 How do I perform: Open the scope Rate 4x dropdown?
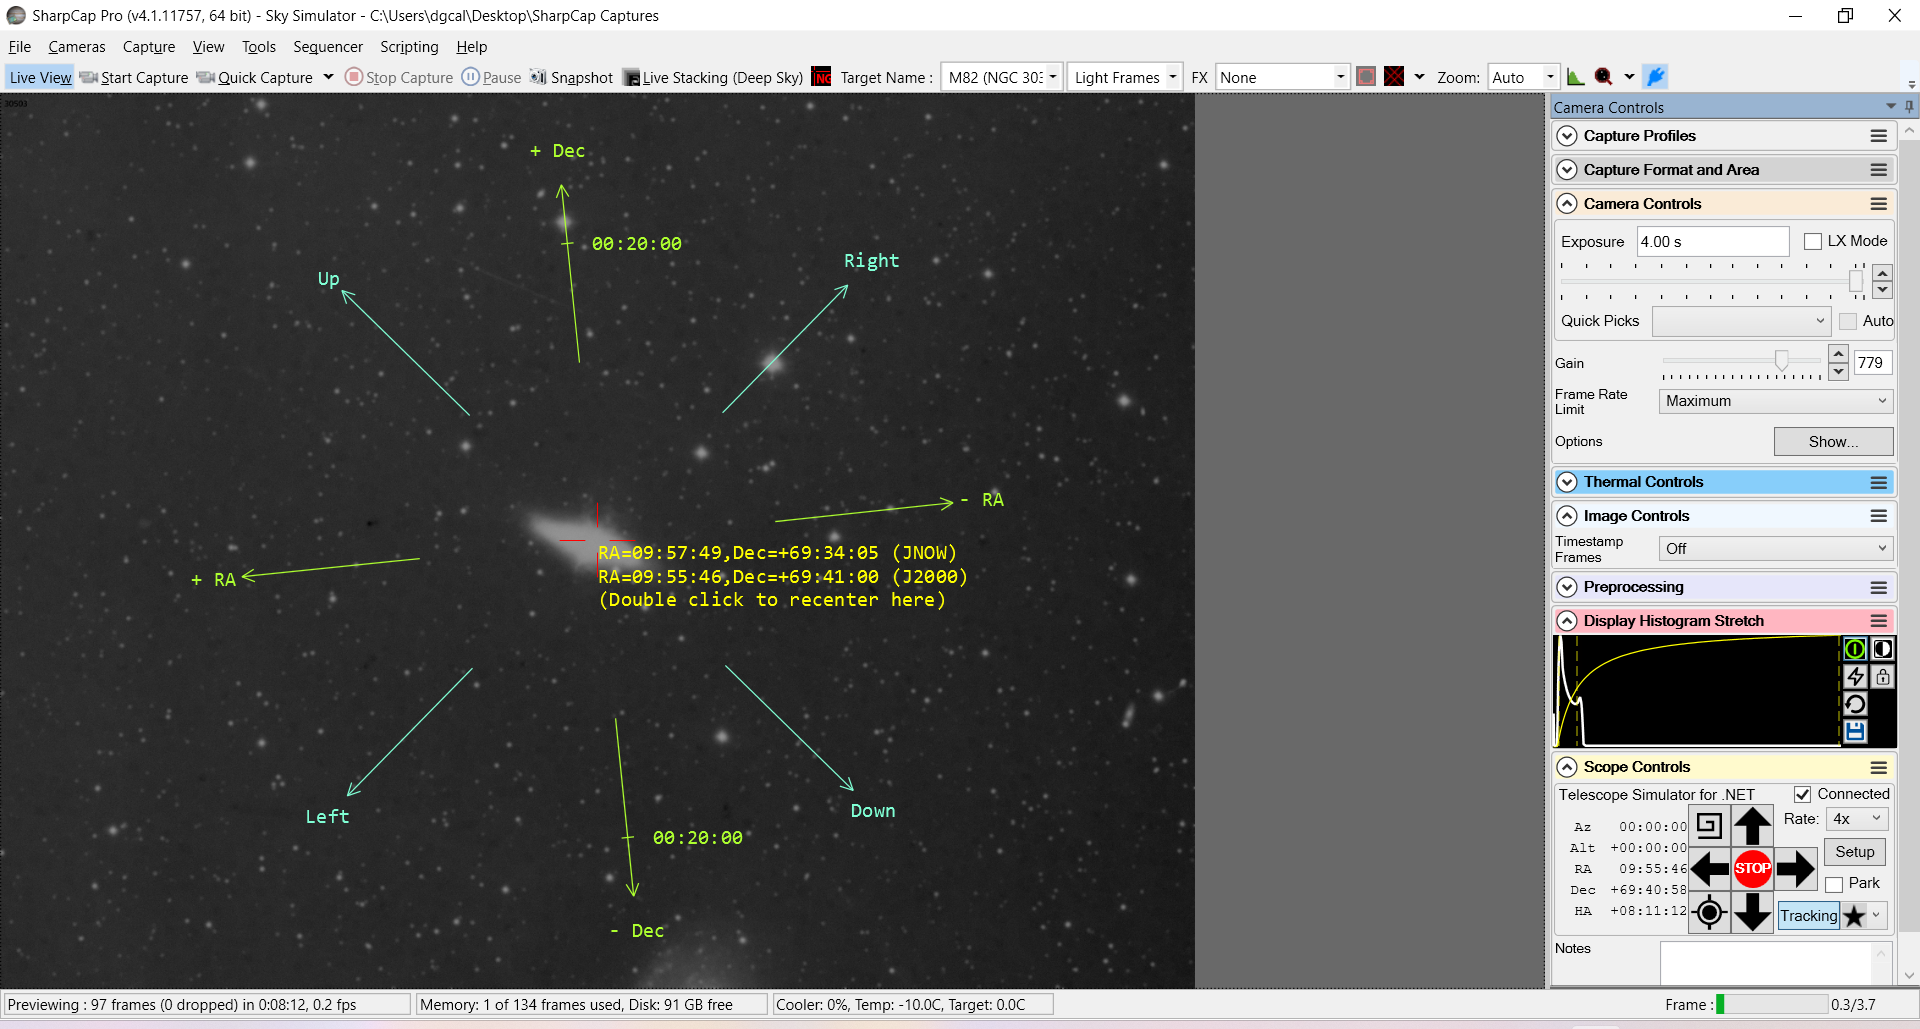coord(1857,819)
